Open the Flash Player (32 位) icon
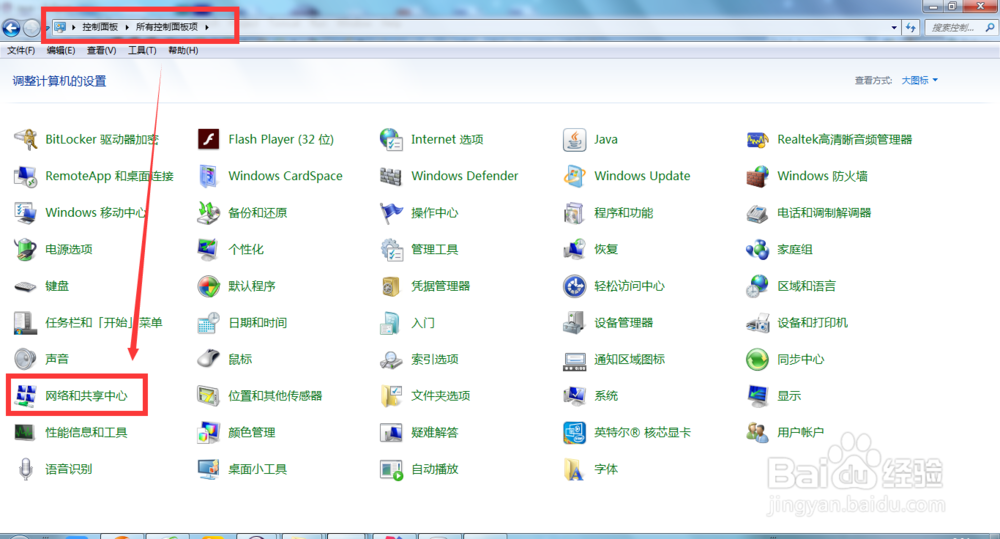Screen dimensions: 1000x539 point(209,139)
